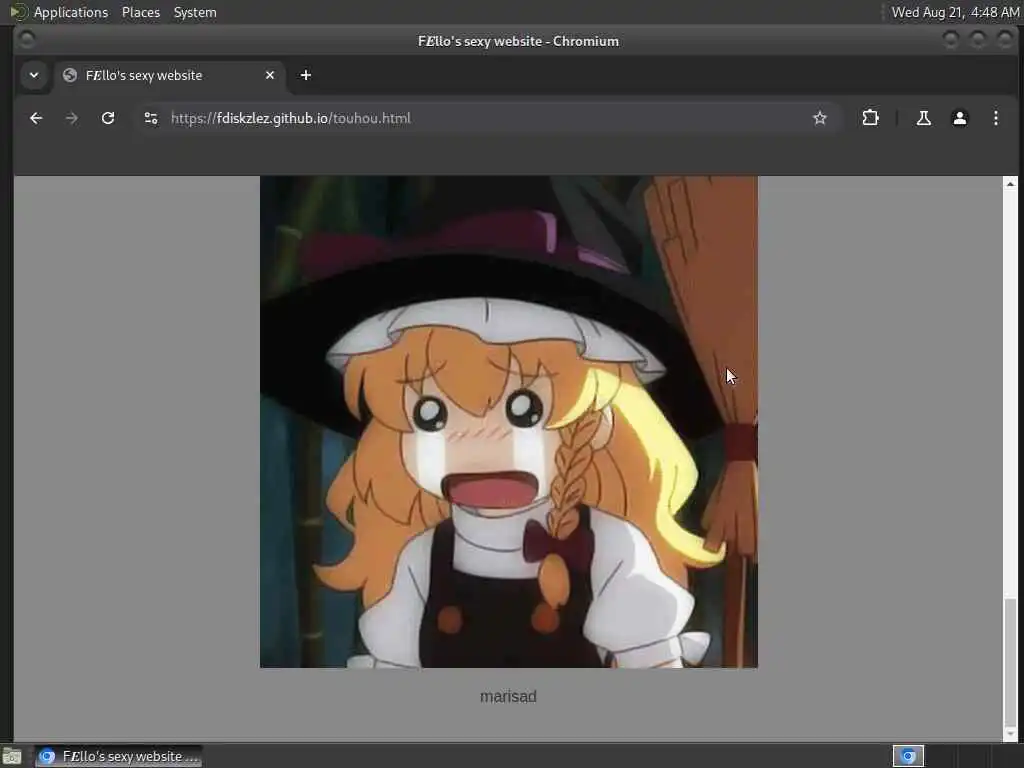Open a new tab with plus button
1024x768 pixels.
click(306, 75)
